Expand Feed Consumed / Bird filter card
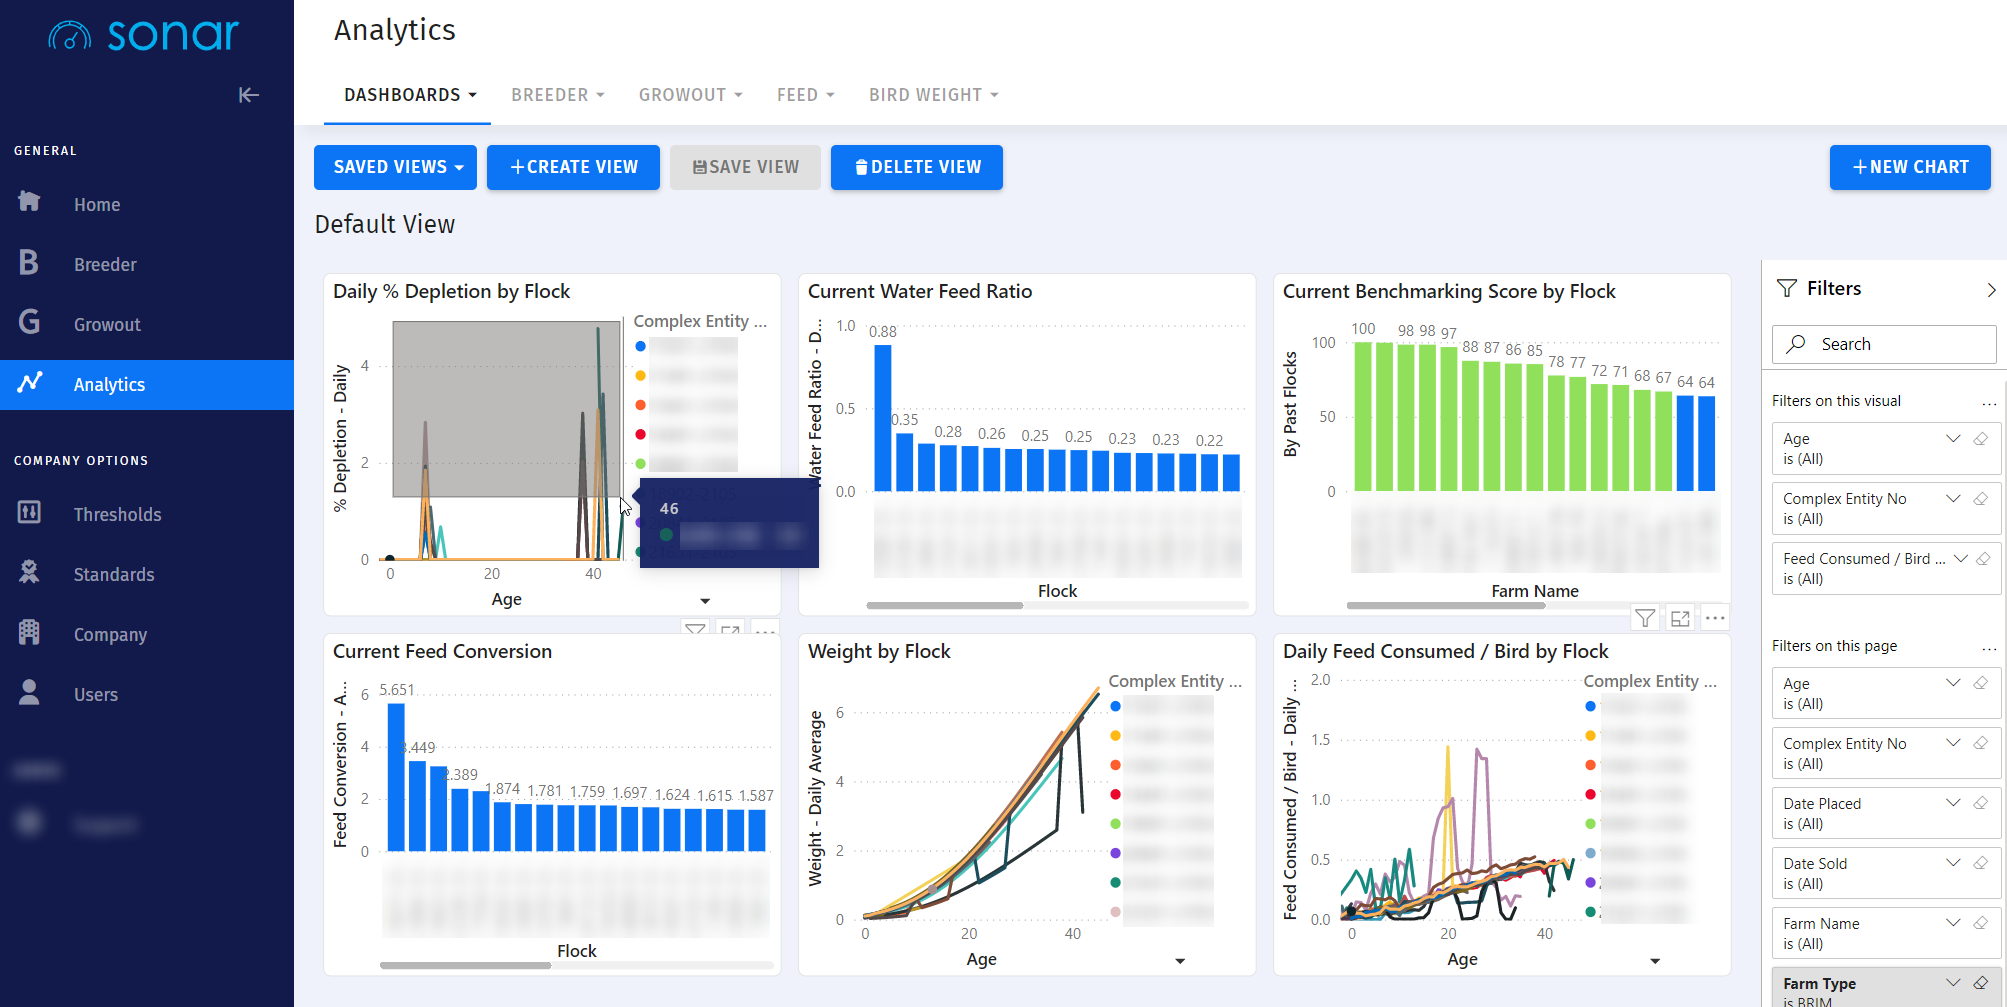The height and width of the screenshot is (1007, 2007). click(x=1961, y=559)
